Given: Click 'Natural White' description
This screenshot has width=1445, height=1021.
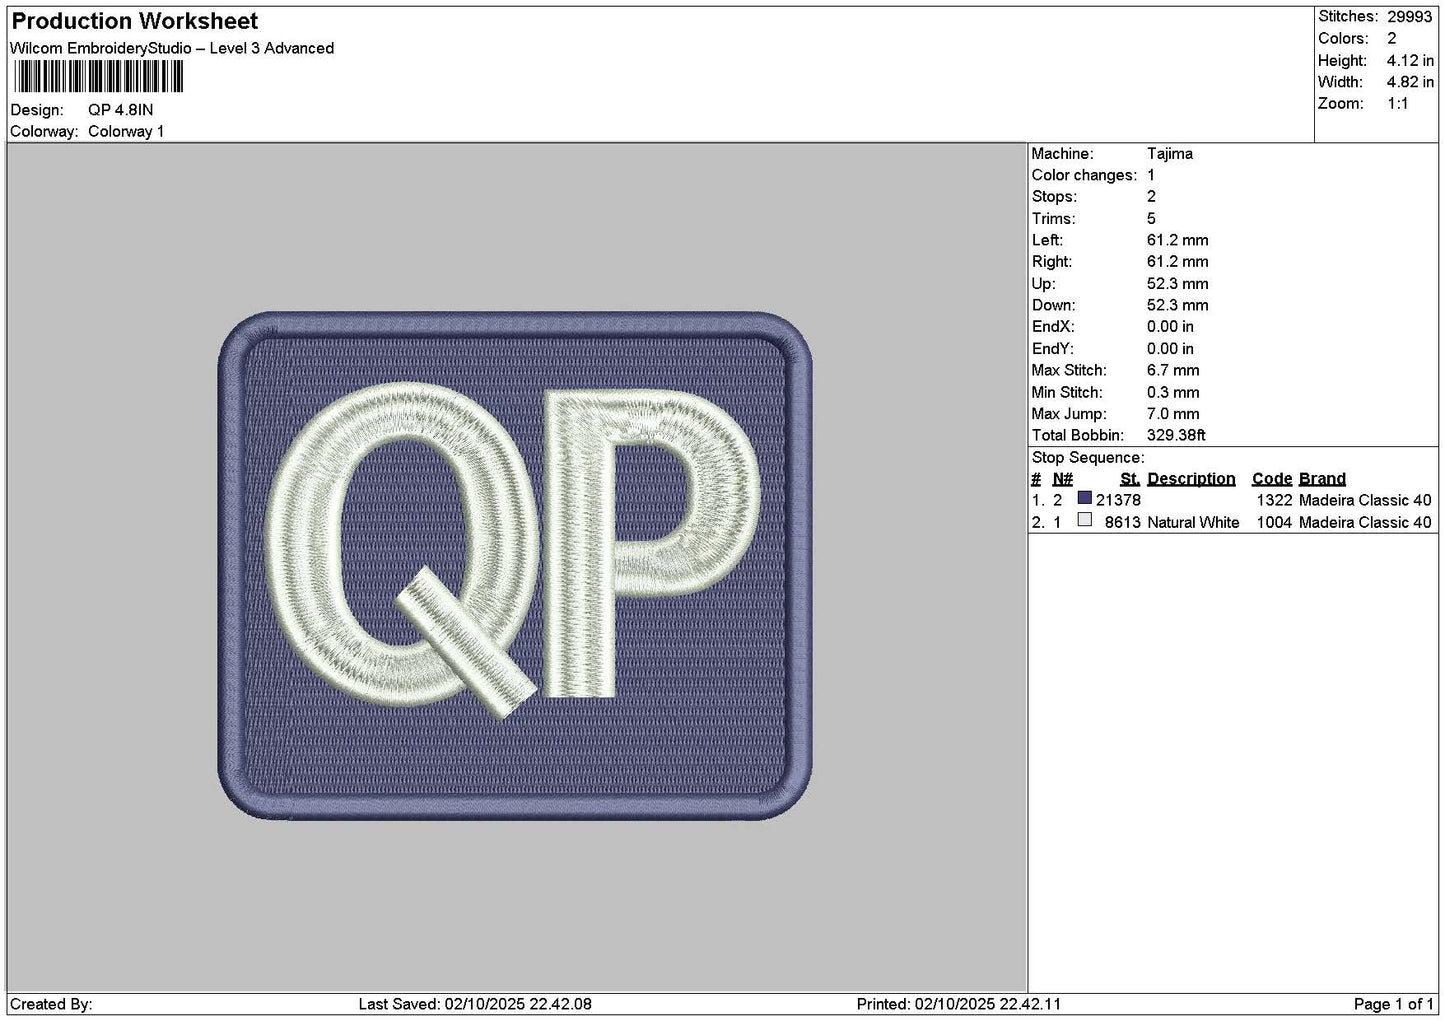Looking at the screenshot, I should [1193, 522].
